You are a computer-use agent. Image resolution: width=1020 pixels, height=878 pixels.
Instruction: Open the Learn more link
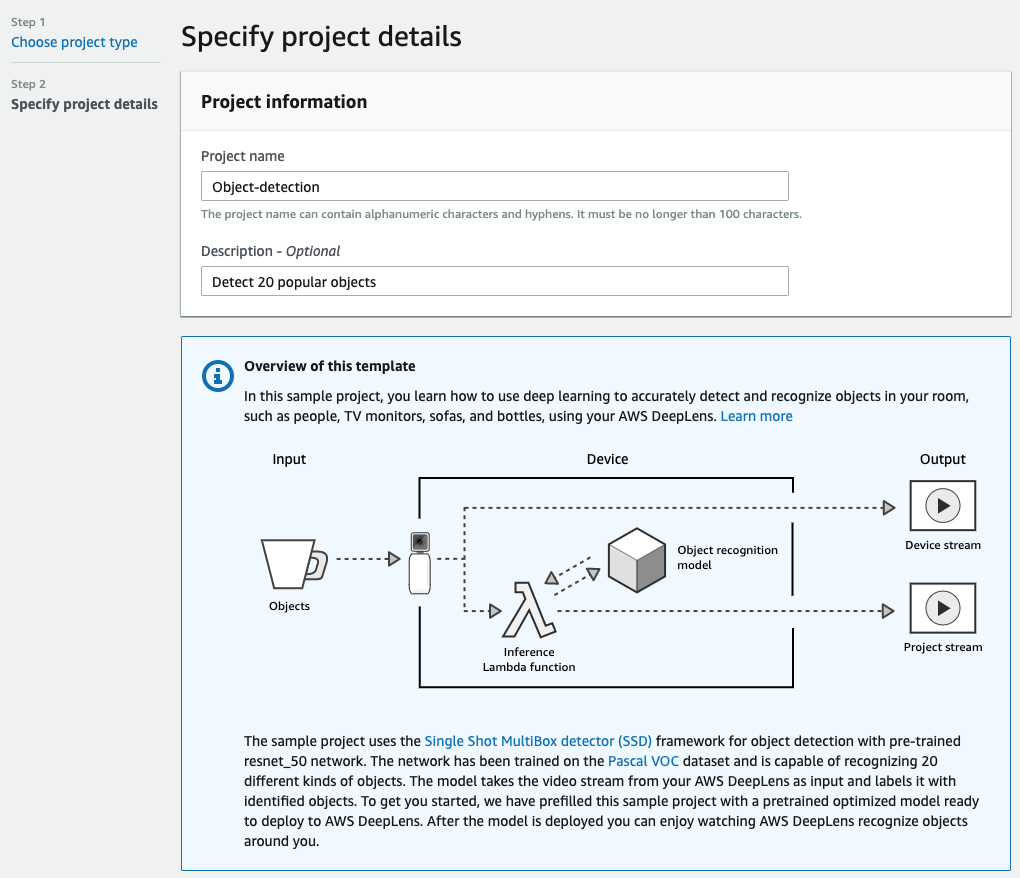tap(757, 416)
